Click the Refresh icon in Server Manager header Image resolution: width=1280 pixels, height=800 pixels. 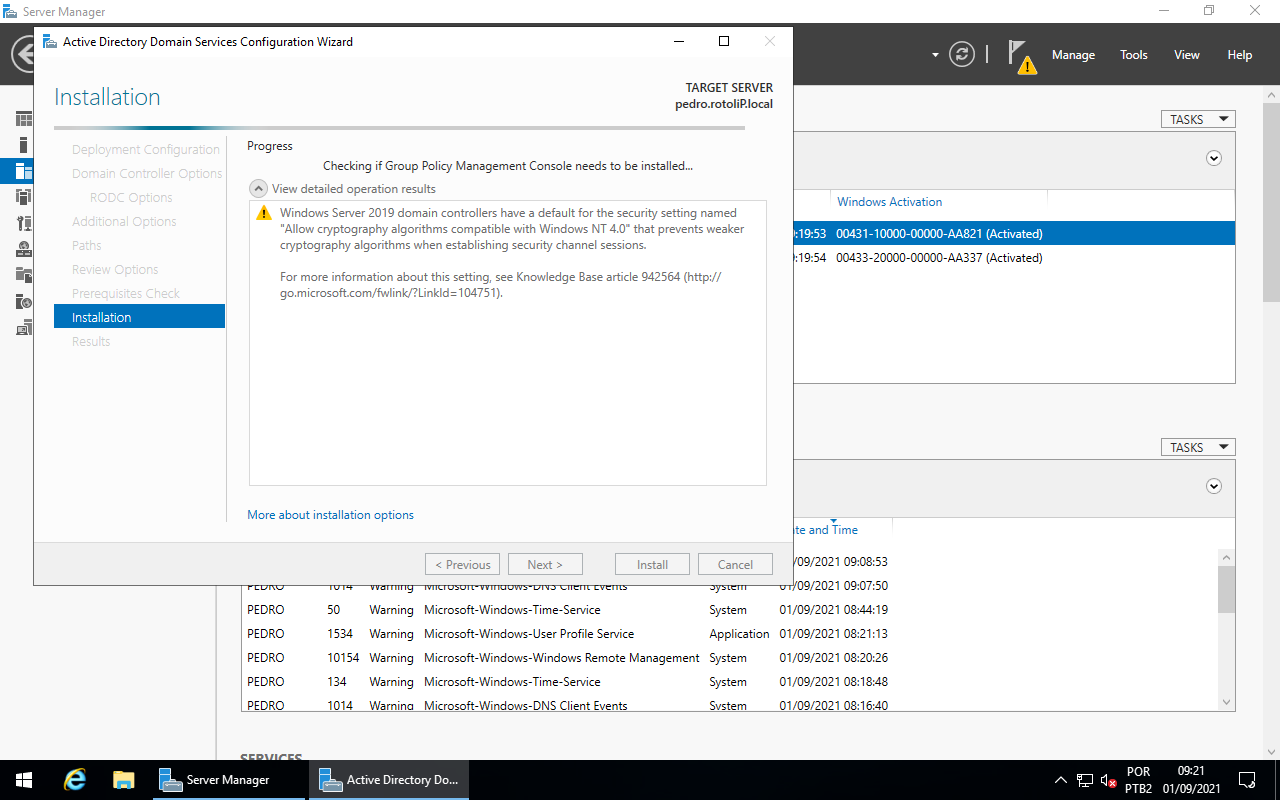click(x=962, y=54)
